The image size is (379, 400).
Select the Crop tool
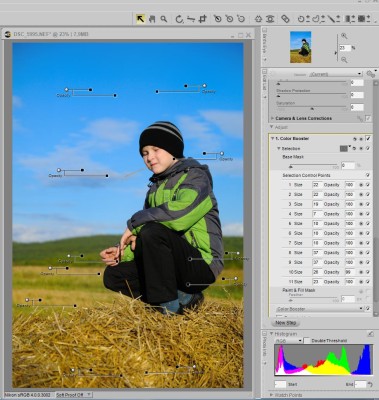202,19
